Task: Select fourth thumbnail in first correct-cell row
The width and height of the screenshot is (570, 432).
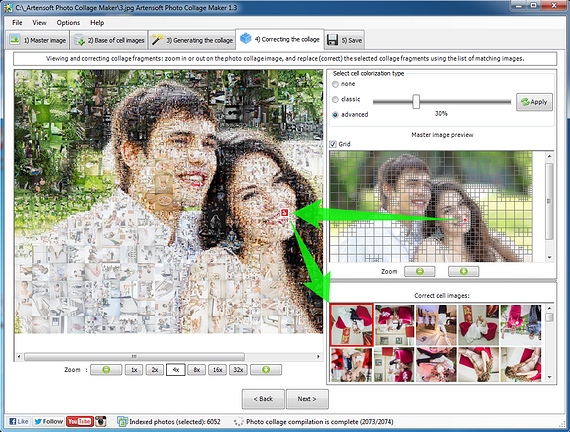Action: point(478,325)
